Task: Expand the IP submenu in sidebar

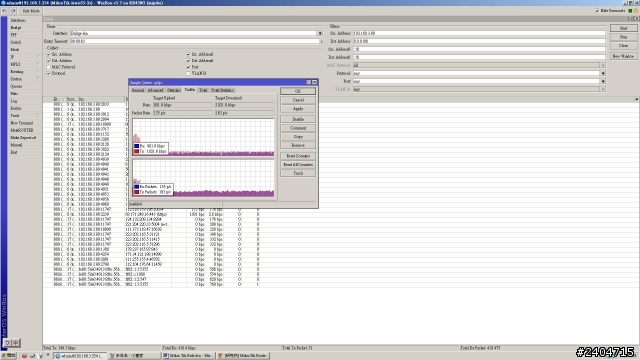Action: (x=24, y=57)
